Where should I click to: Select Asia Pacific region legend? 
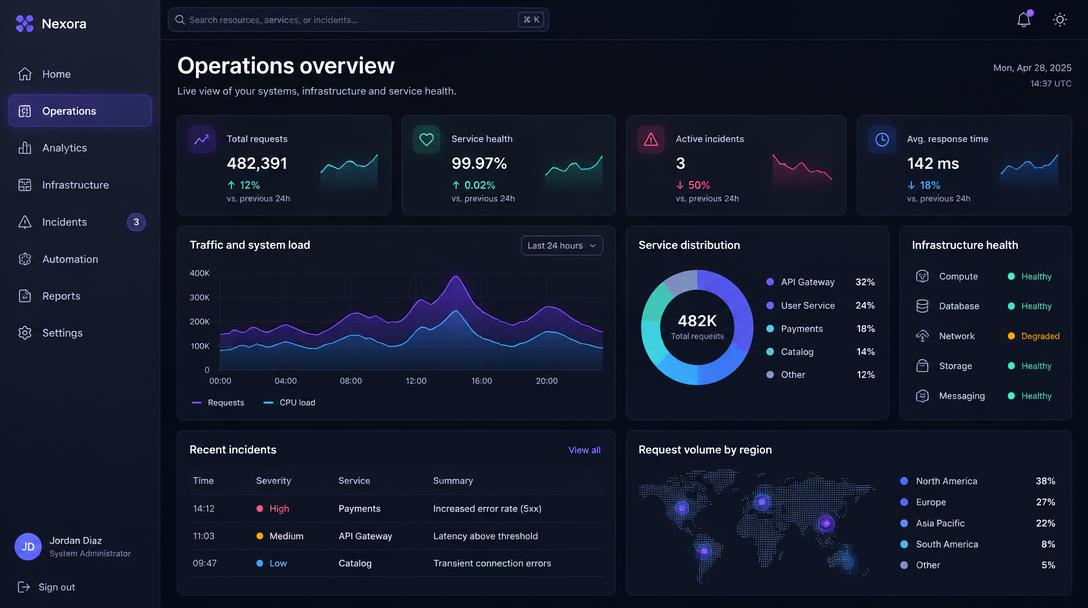tap(978, 523)
